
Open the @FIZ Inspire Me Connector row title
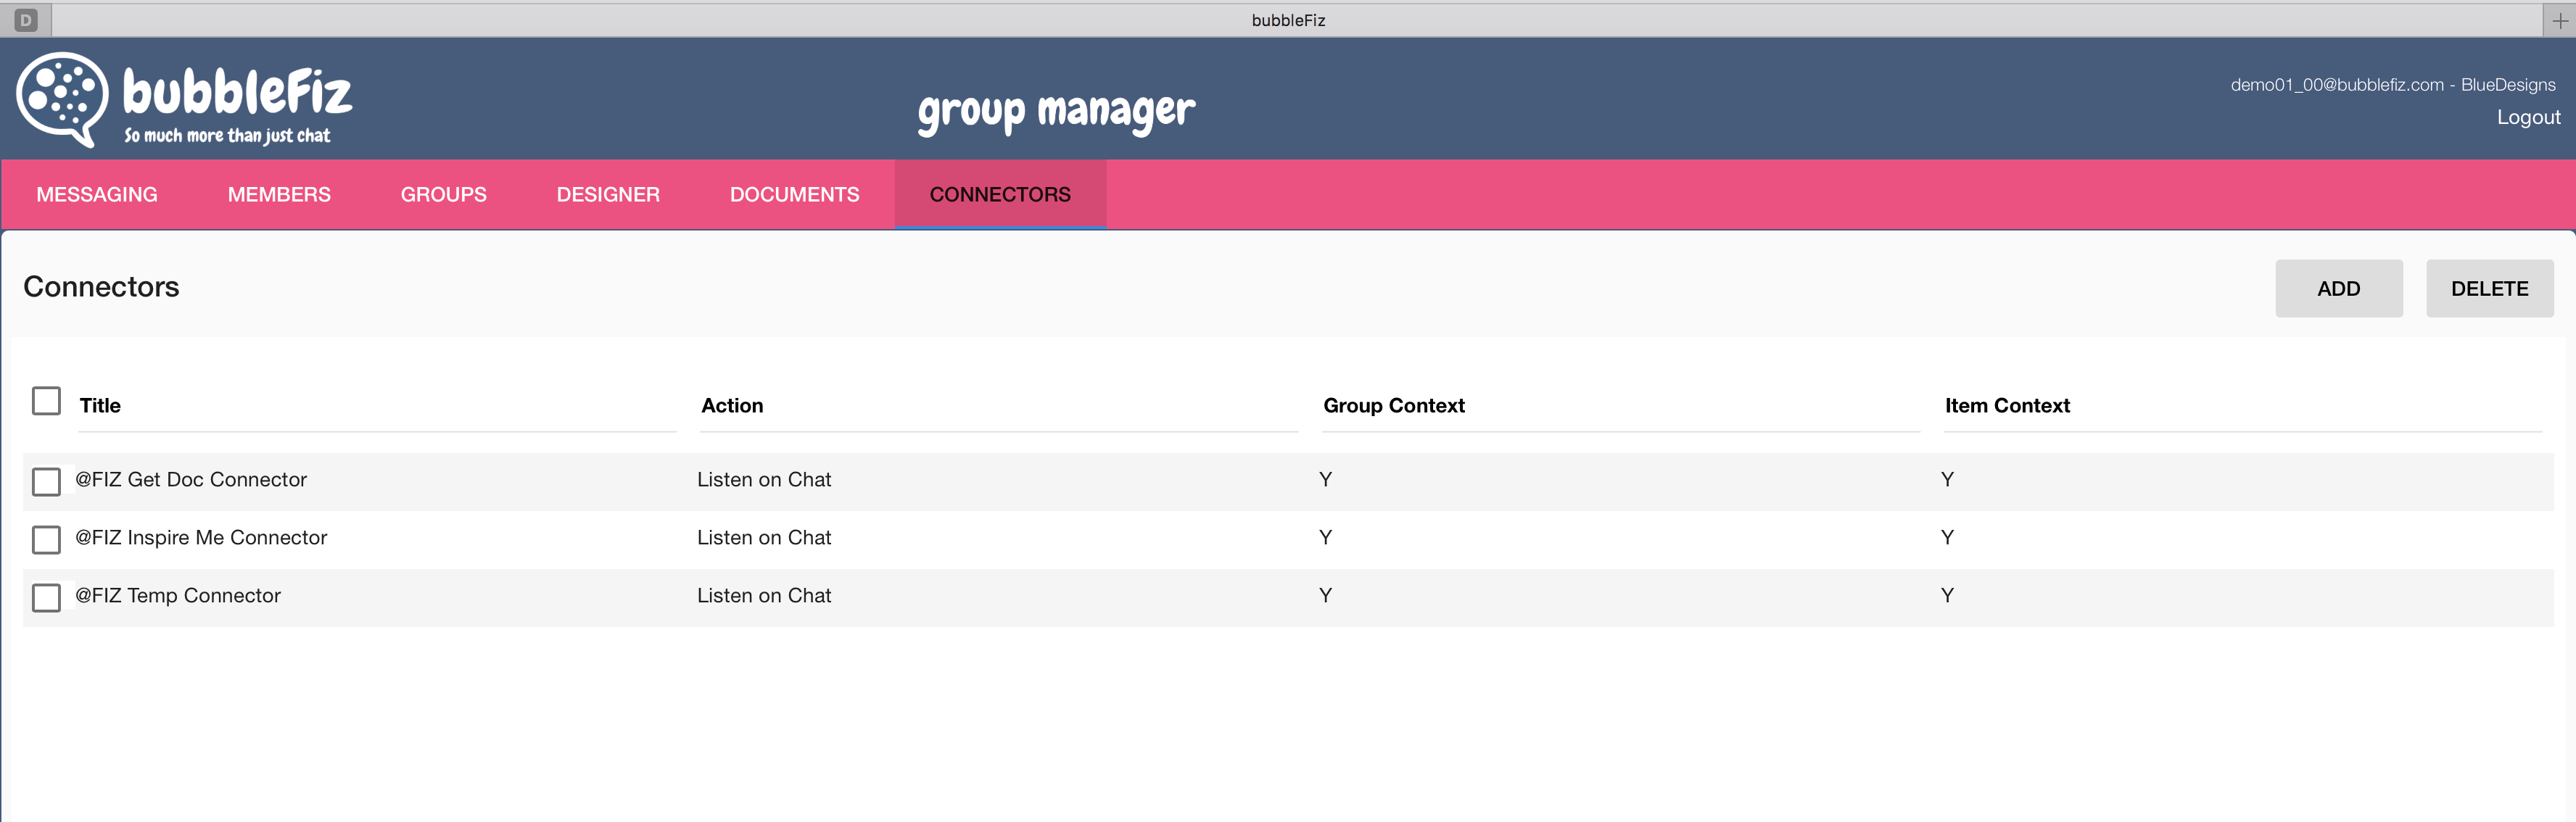[201, 537]
